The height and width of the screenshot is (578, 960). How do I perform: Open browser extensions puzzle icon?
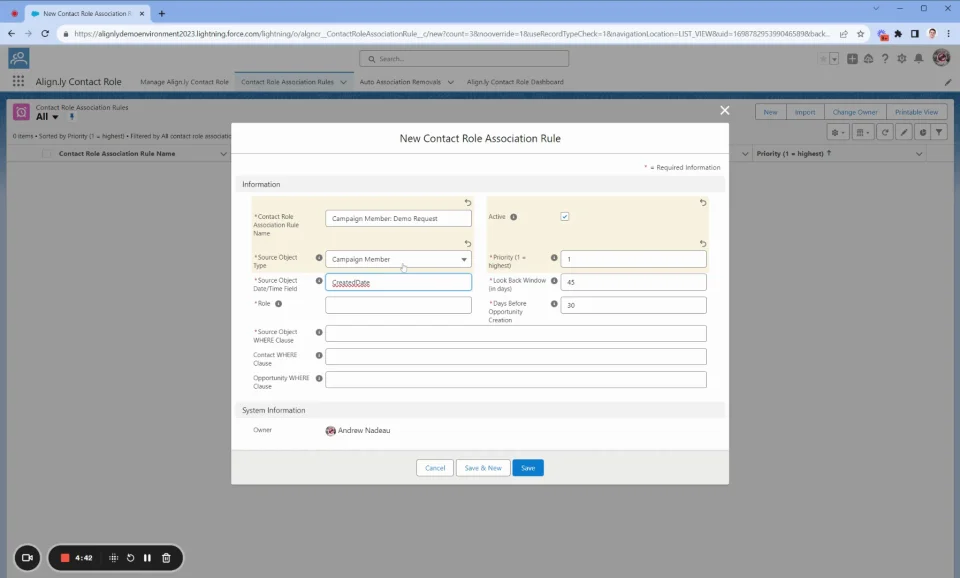(x=898, y=34)
